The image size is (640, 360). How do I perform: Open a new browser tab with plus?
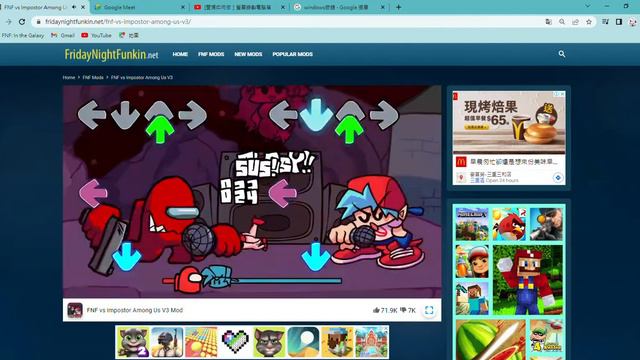(398, 7)
